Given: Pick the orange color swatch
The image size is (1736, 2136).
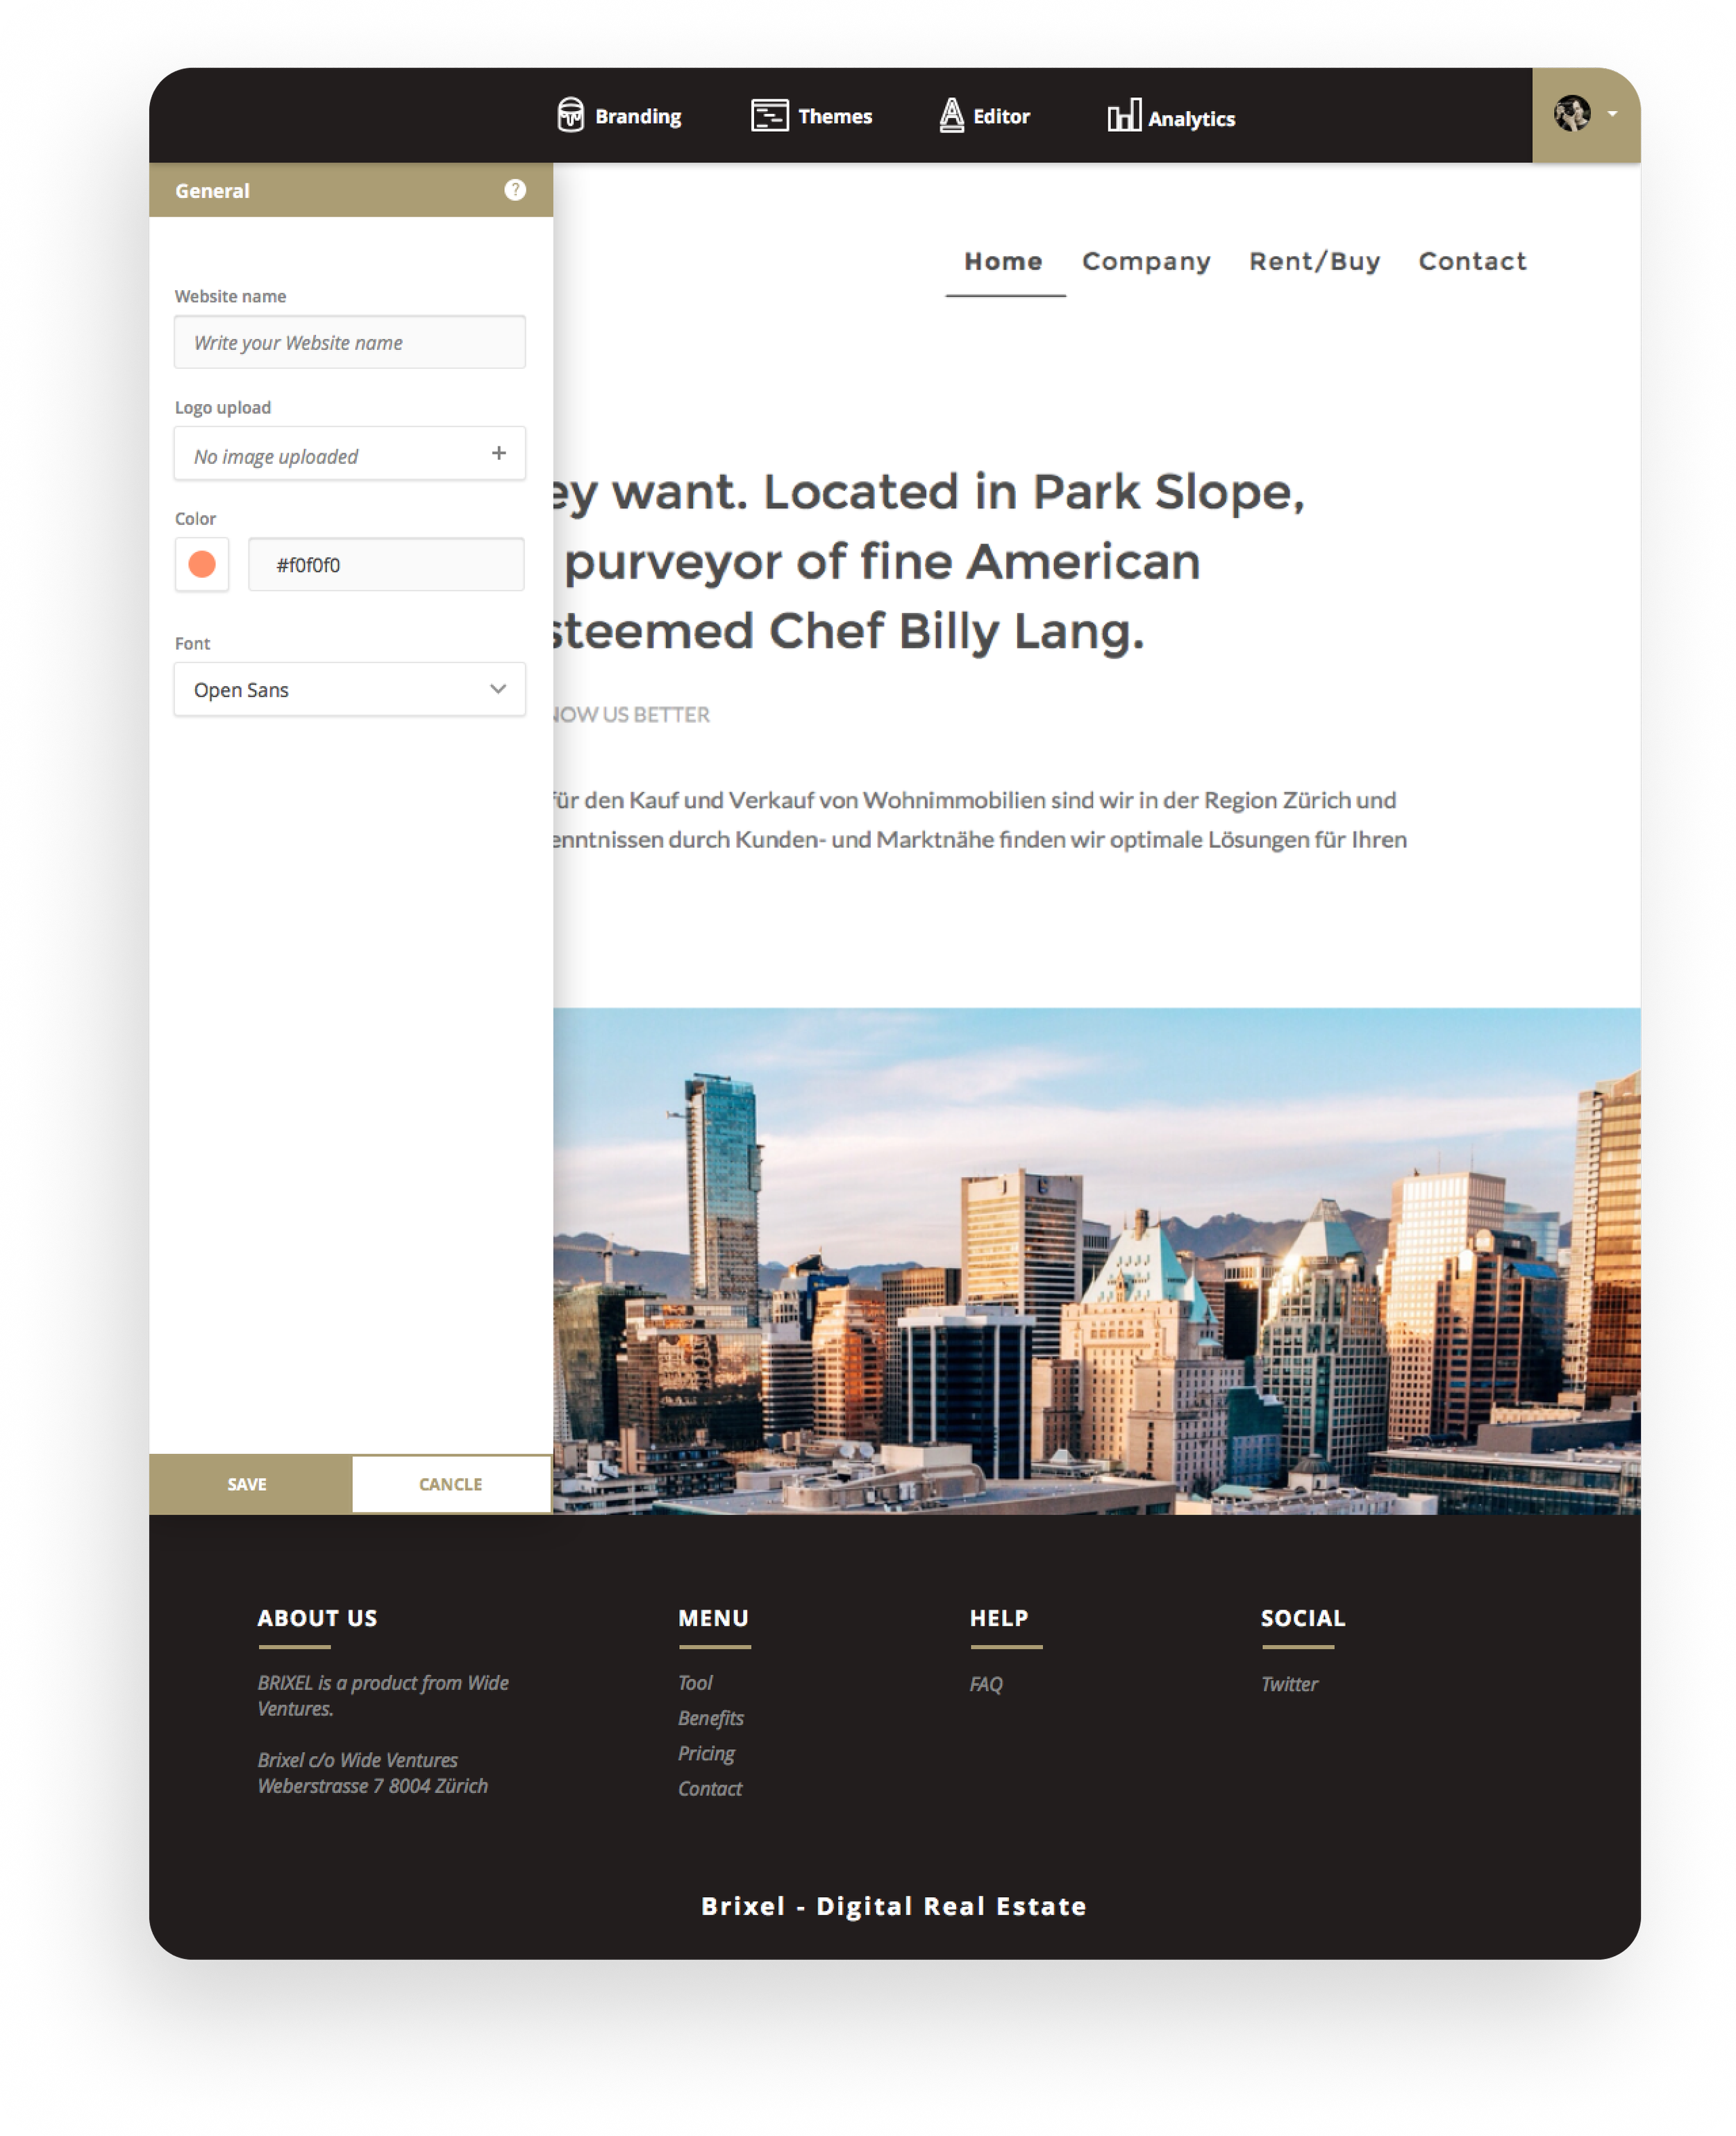Looking at the screenshot, I should [x=202, y=565].
